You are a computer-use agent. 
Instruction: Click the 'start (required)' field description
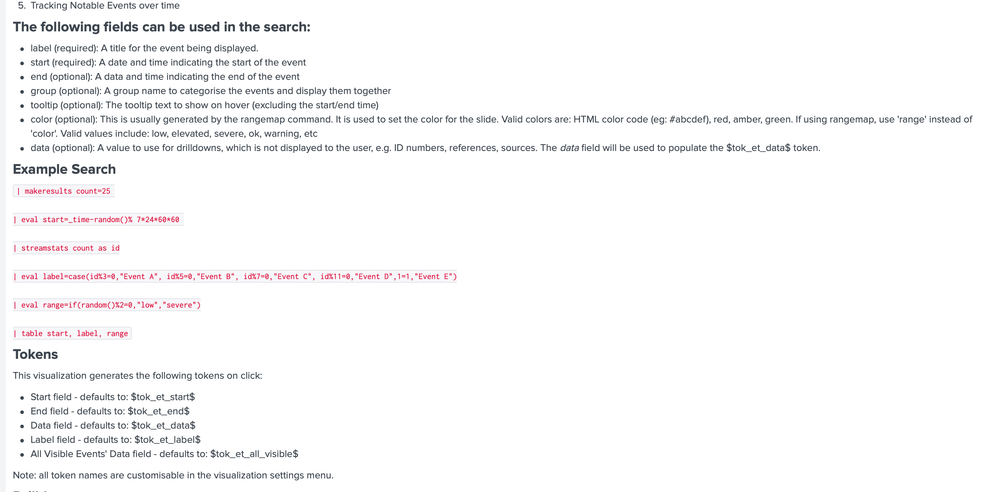pyautogui.click(x=168, y=62)
